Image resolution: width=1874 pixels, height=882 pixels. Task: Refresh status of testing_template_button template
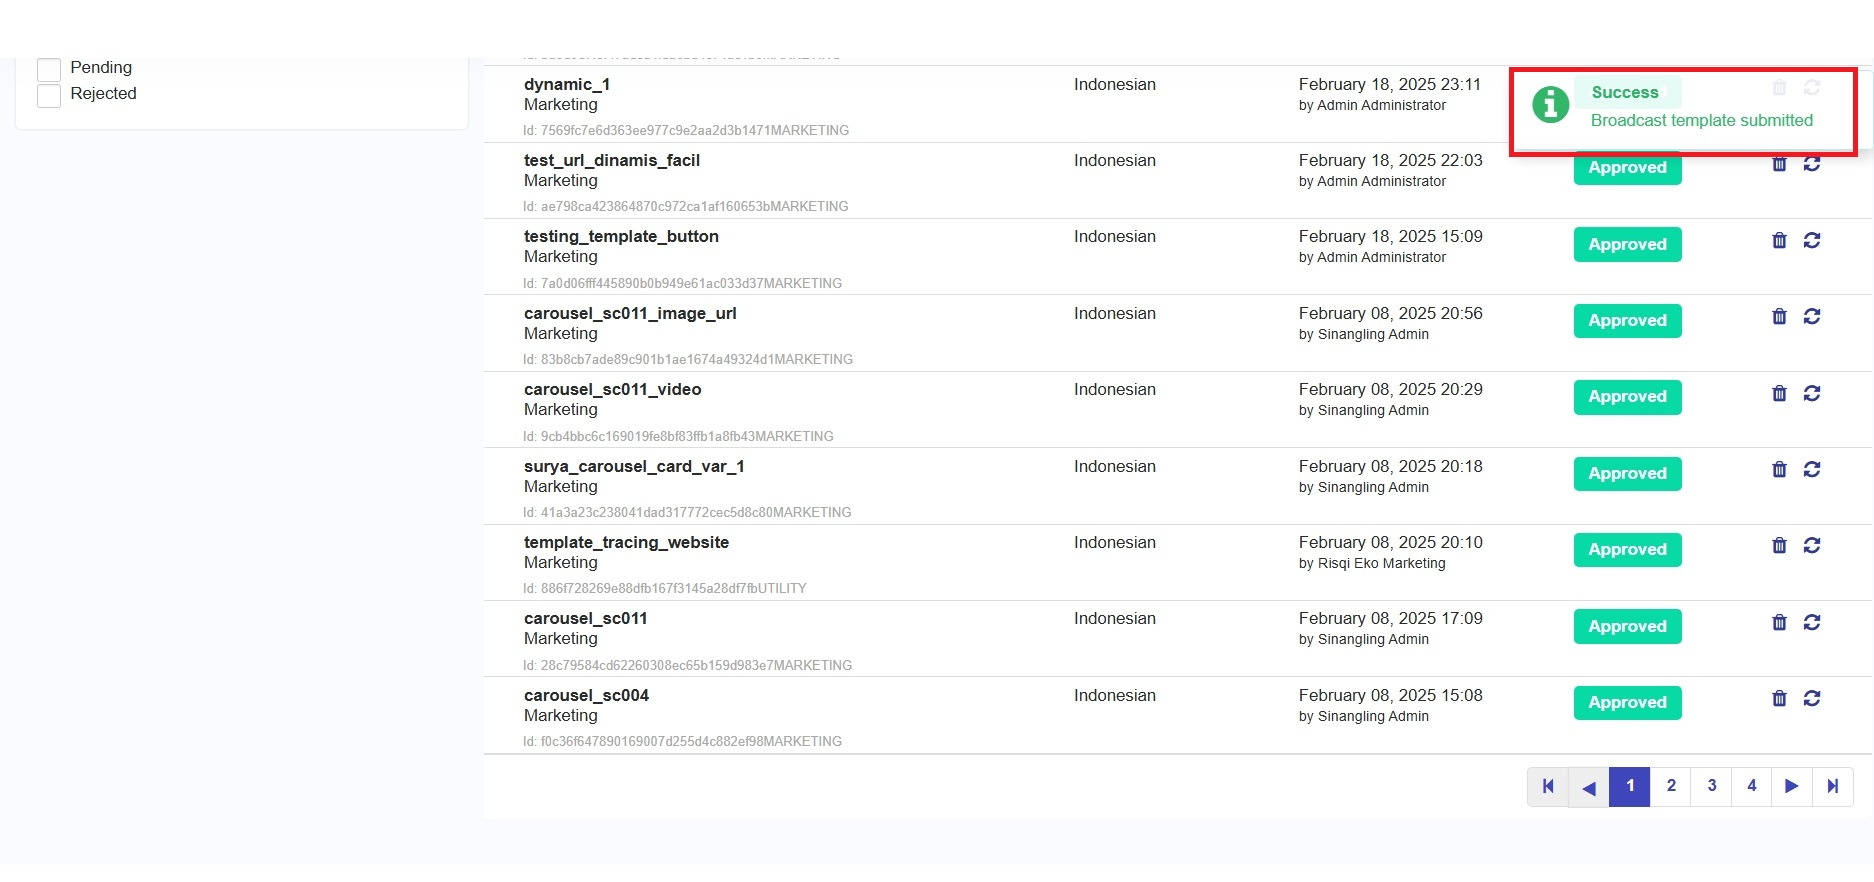[x=1811, y=240]
